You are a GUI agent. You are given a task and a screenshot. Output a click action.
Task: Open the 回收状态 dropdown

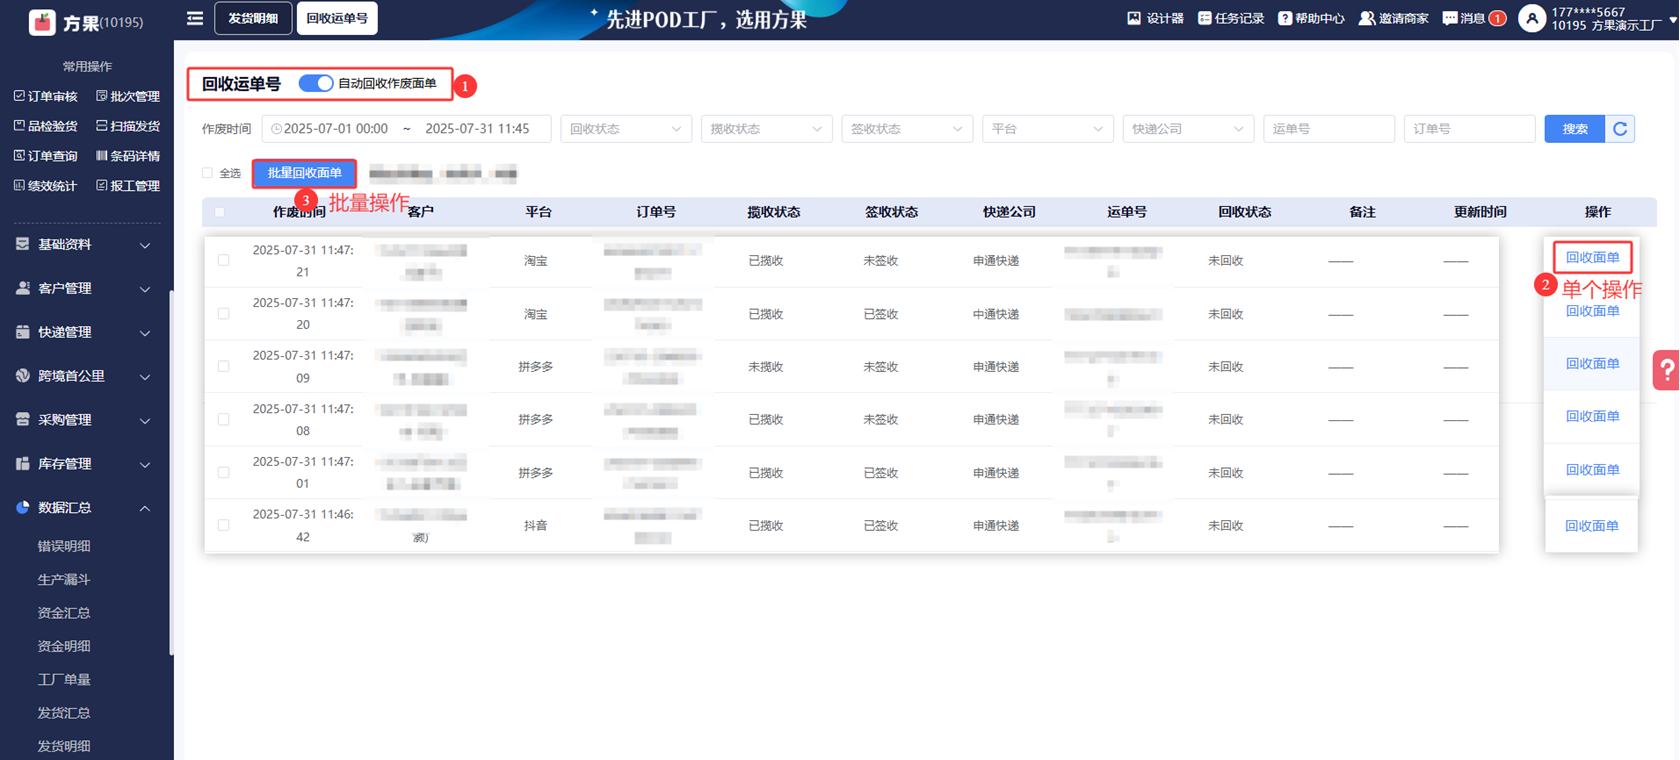pos(626,129)
